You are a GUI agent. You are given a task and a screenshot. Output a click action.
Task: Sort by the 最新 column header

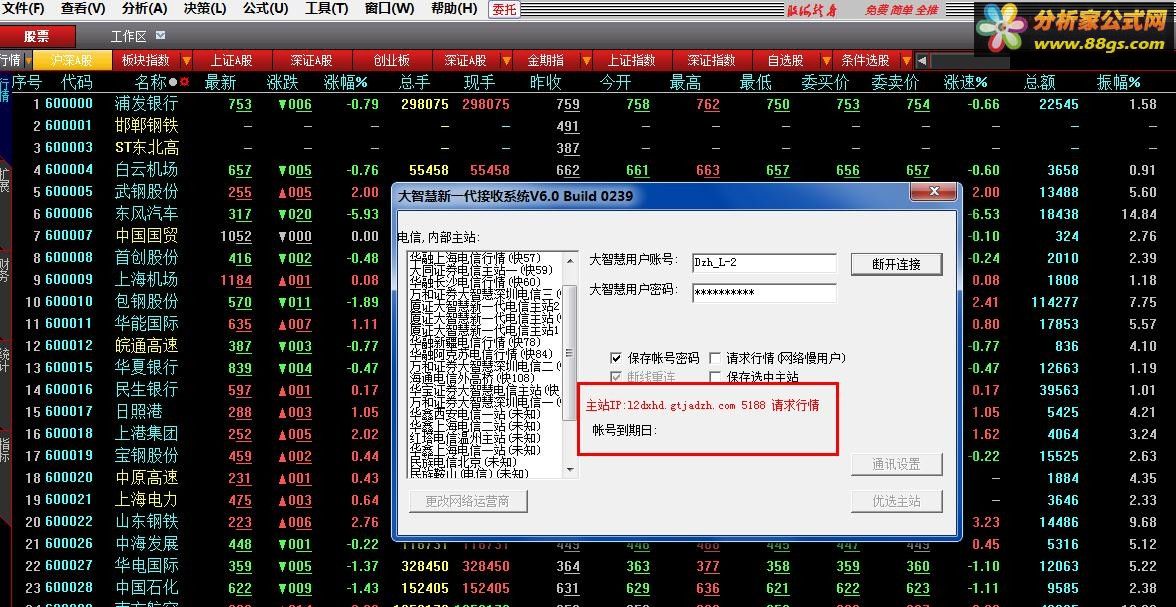point(220,82)
